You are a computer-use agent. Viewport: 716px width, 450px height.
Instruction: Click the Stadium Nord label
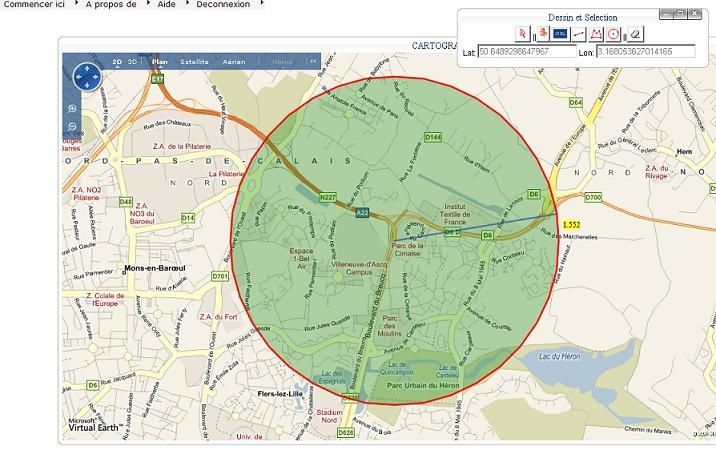tap(329, 416)
